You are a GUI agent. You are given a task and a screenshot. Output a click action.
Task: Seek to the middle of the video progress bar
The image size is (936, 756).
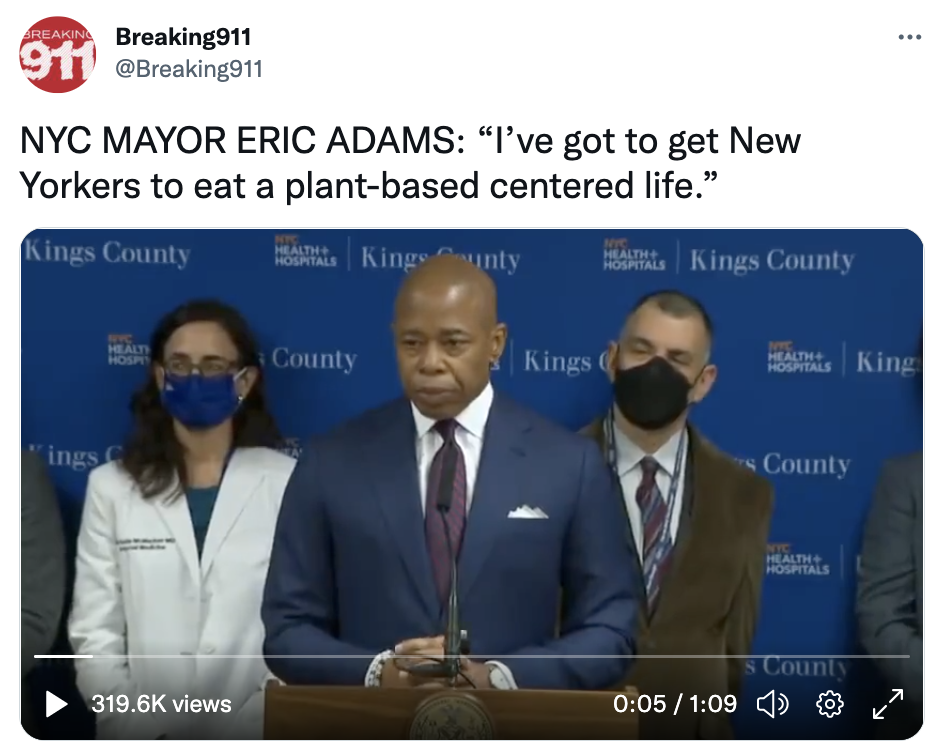472,656
